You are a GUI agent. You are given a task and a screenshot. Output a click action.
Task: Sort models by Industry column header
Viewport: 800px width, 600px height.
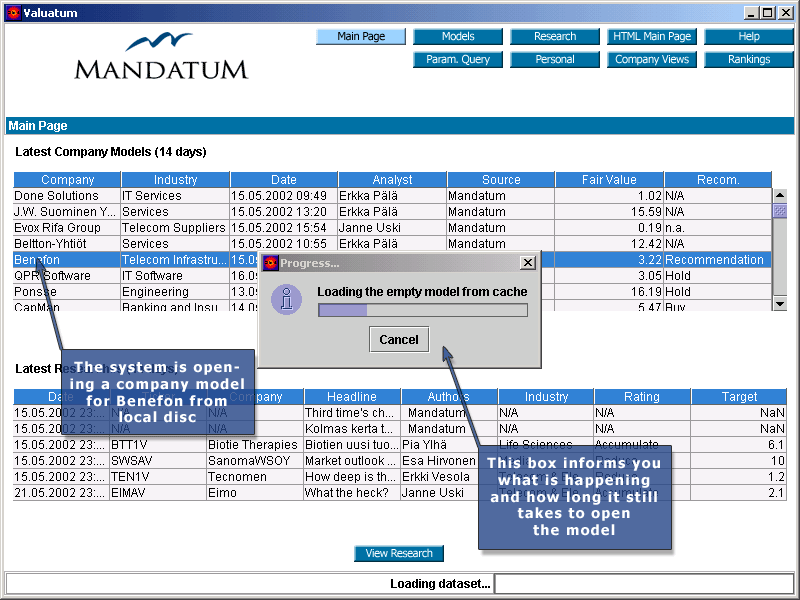176,180
